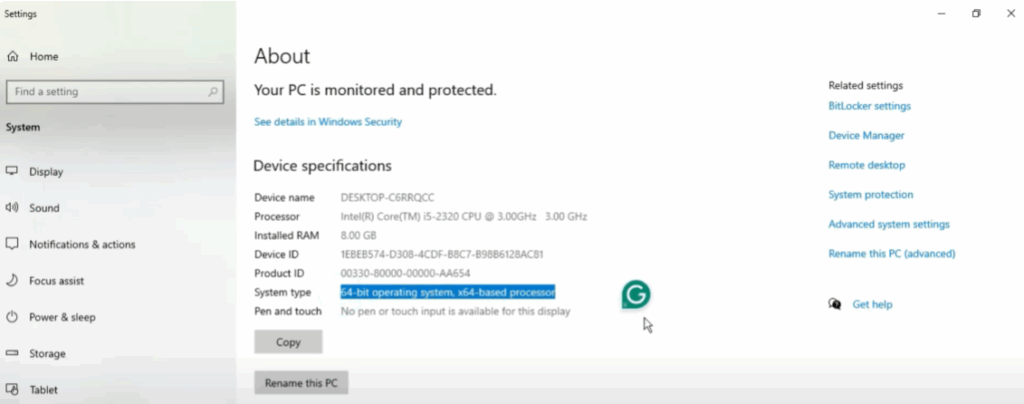This screenshot has width=1024, height=404.
Task: Open Display settings from sidebar
Action: point(46,172)
